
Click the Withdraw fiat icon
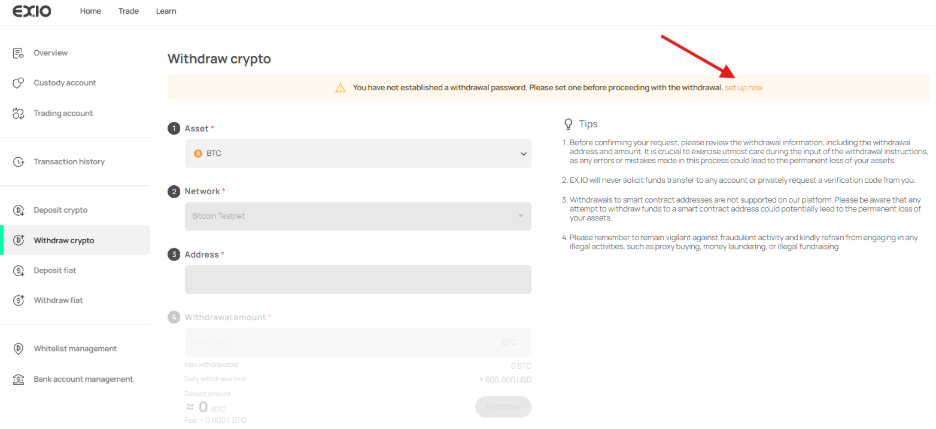coord(18,300)
